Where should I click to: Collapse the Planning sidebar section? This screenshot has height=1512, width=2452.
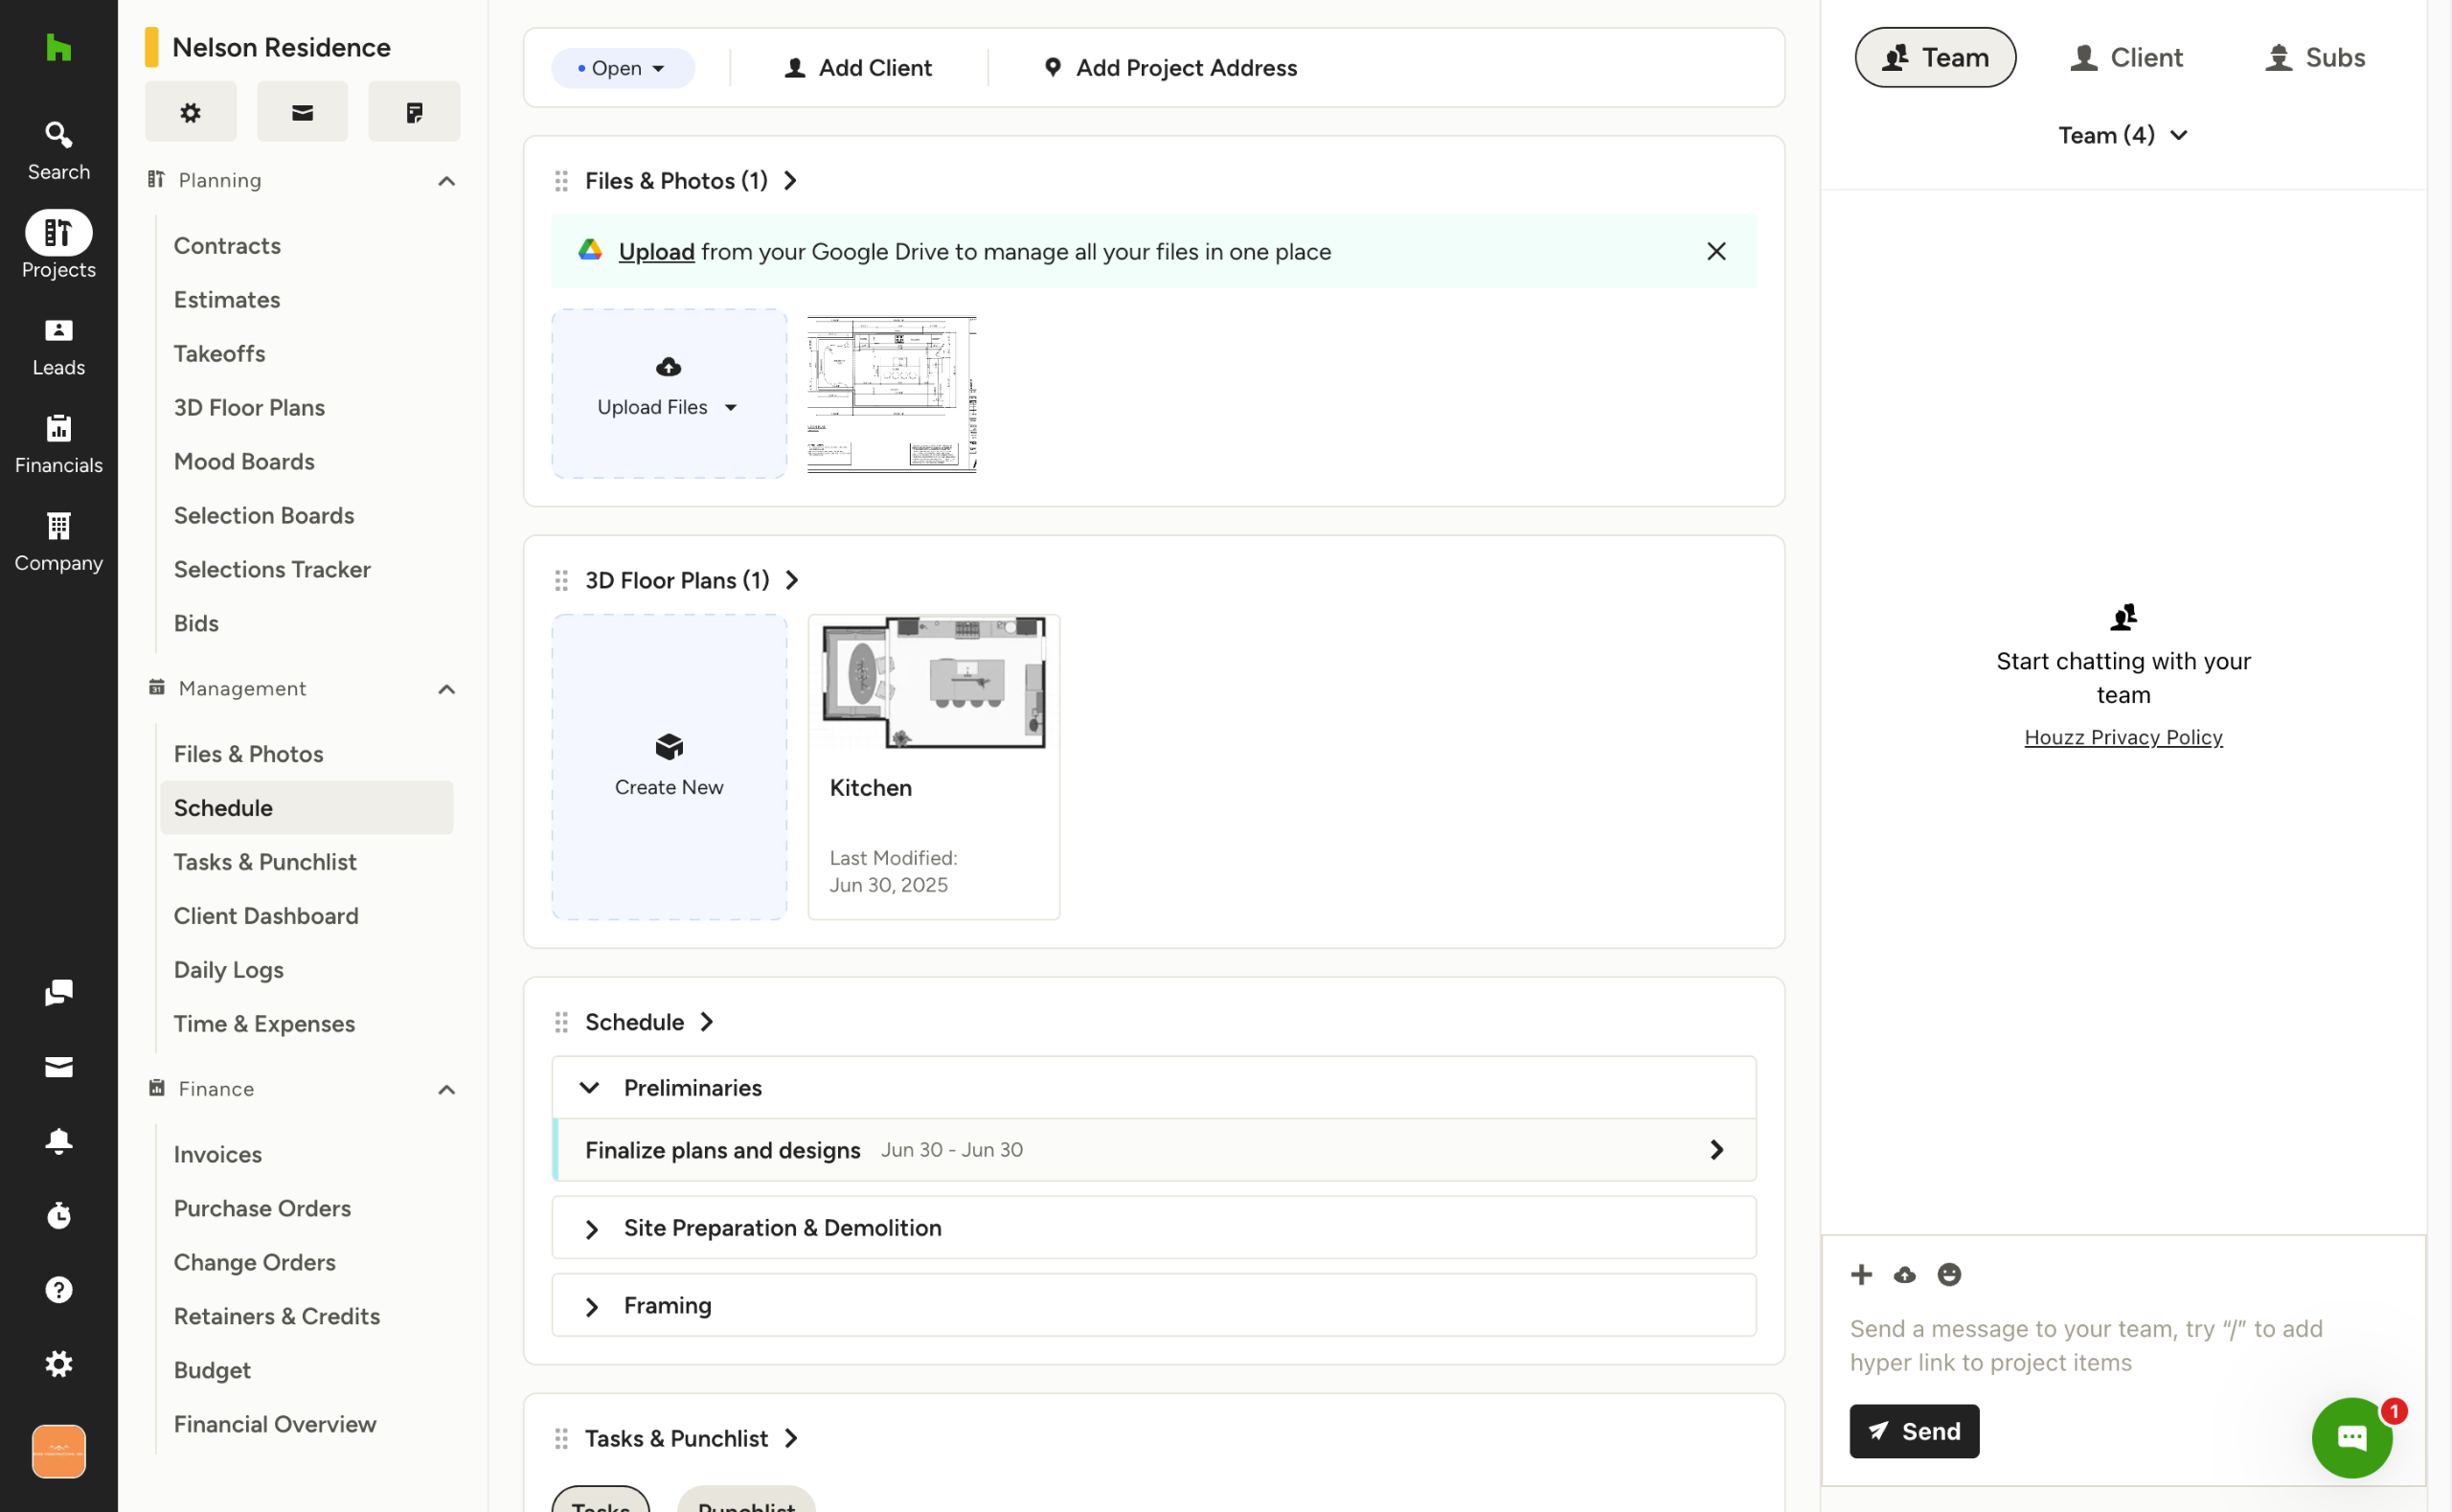(x=446, y=181)
